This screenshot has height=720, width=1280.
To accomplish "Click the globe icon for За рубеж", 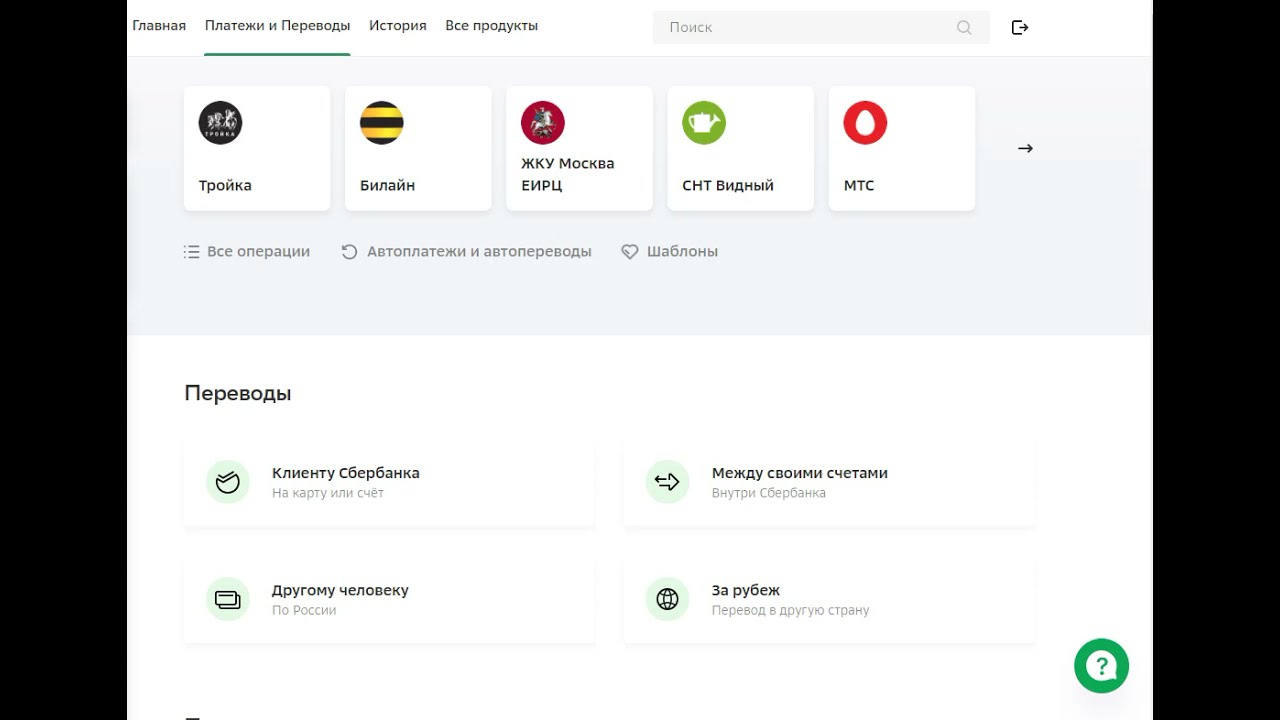I will click(667, 599).
